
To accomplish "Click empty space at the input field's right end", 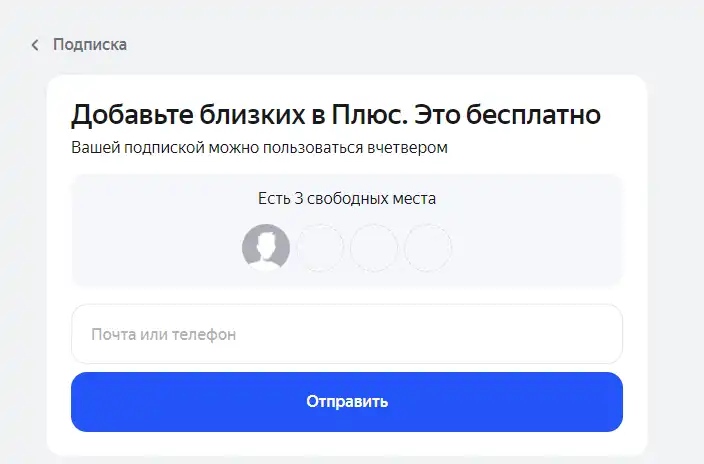I will click(584, 334).
